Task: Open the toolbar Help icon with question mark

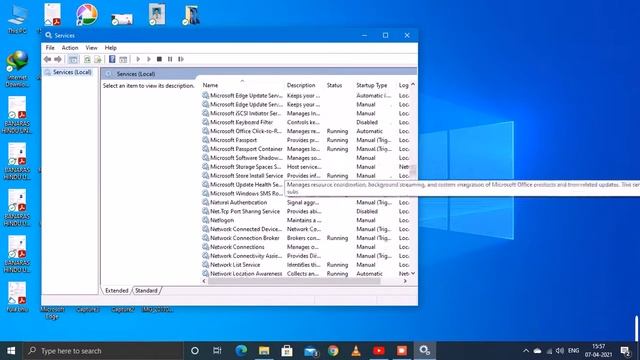Action: pyautogui.click(x=112, y=59)
